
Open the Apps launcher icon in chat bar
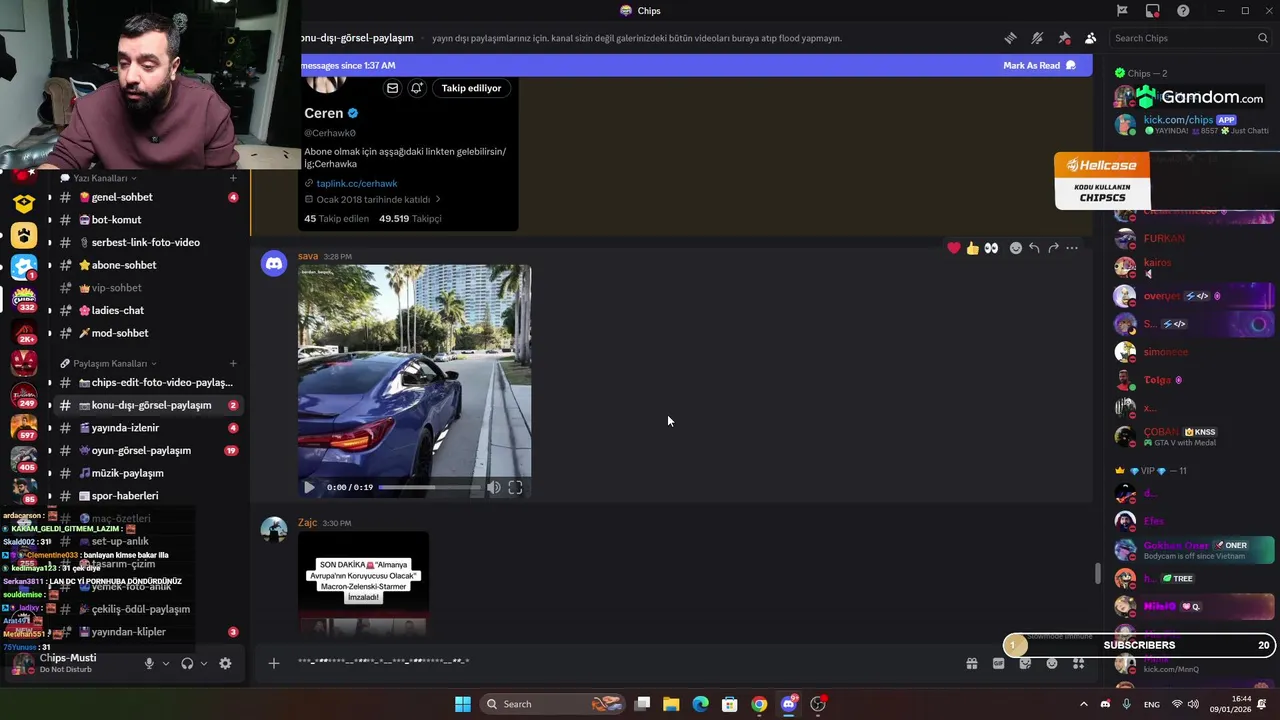coord(1079,663)
